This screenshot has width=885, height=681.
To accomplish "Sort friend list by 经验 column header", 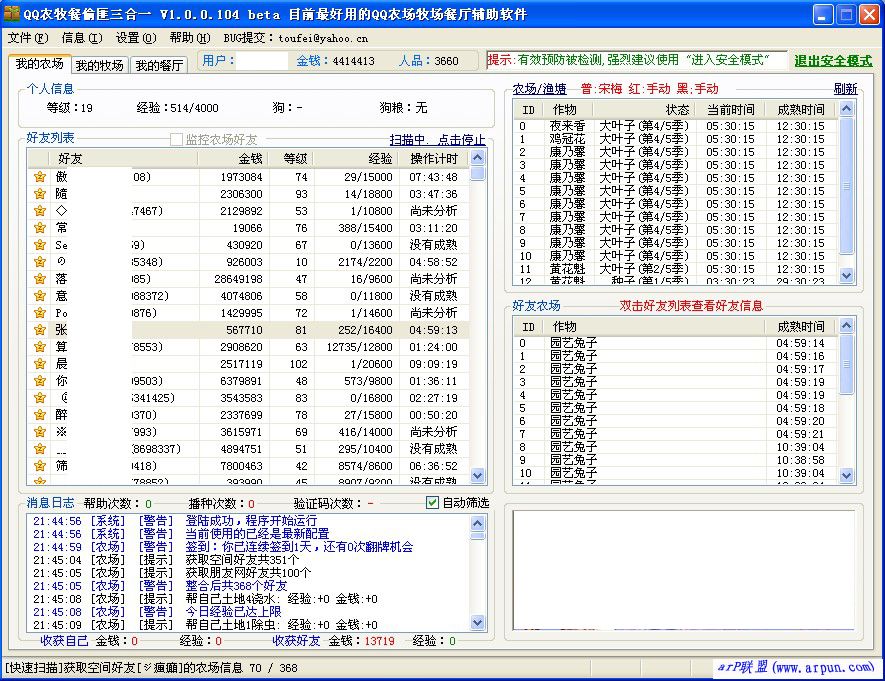I will click(x=357, y=159).
